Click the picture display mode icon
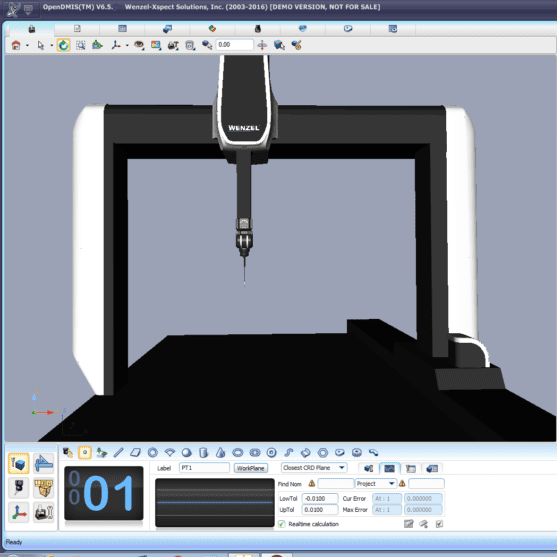The width and height of the screenshot is (557, 557). click(x=156, y=45)
